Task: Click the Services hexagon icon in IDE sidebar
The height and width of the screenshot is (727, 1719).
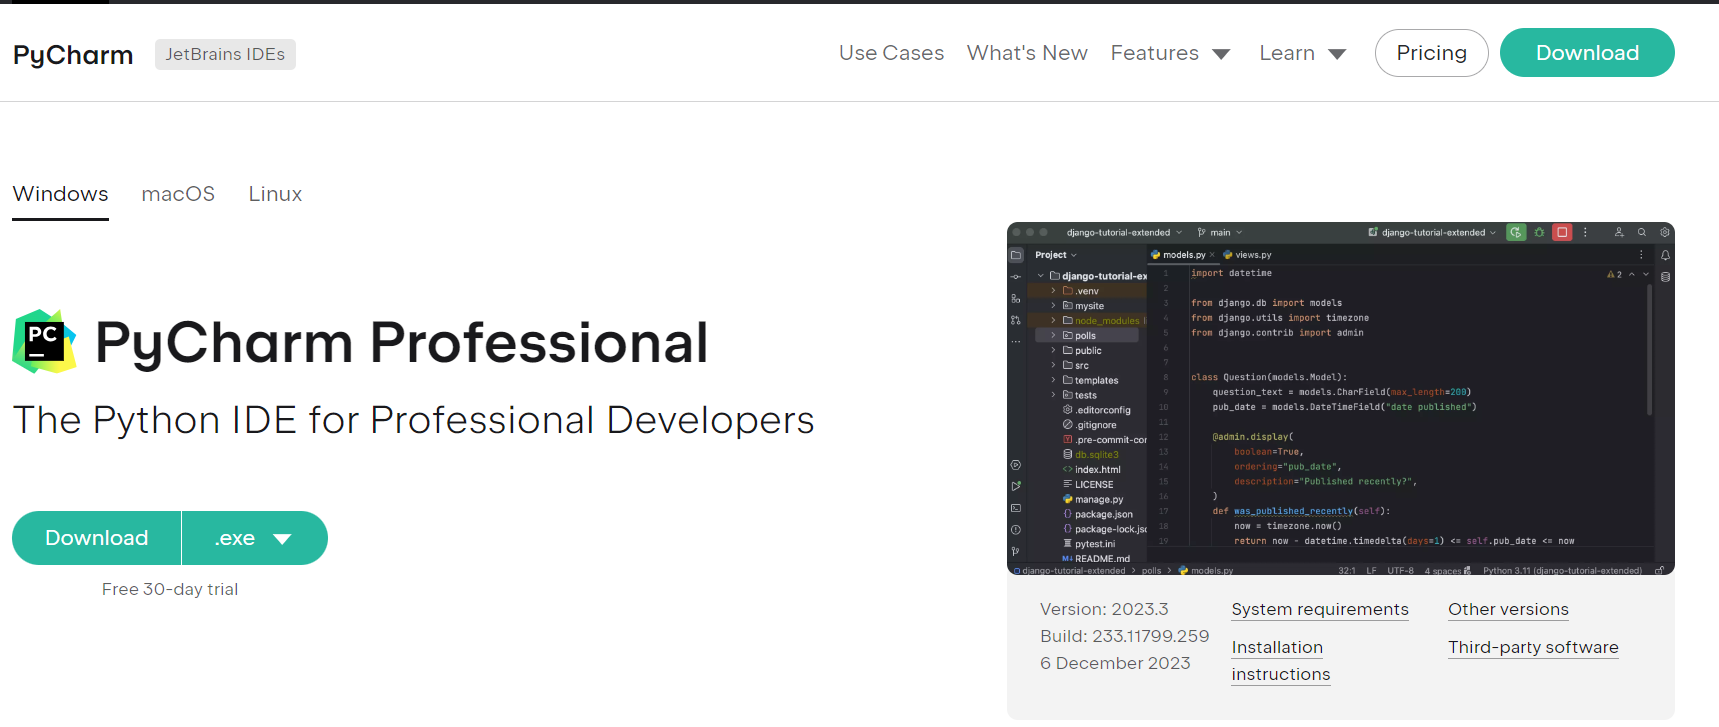Action: click(1016, 465)
